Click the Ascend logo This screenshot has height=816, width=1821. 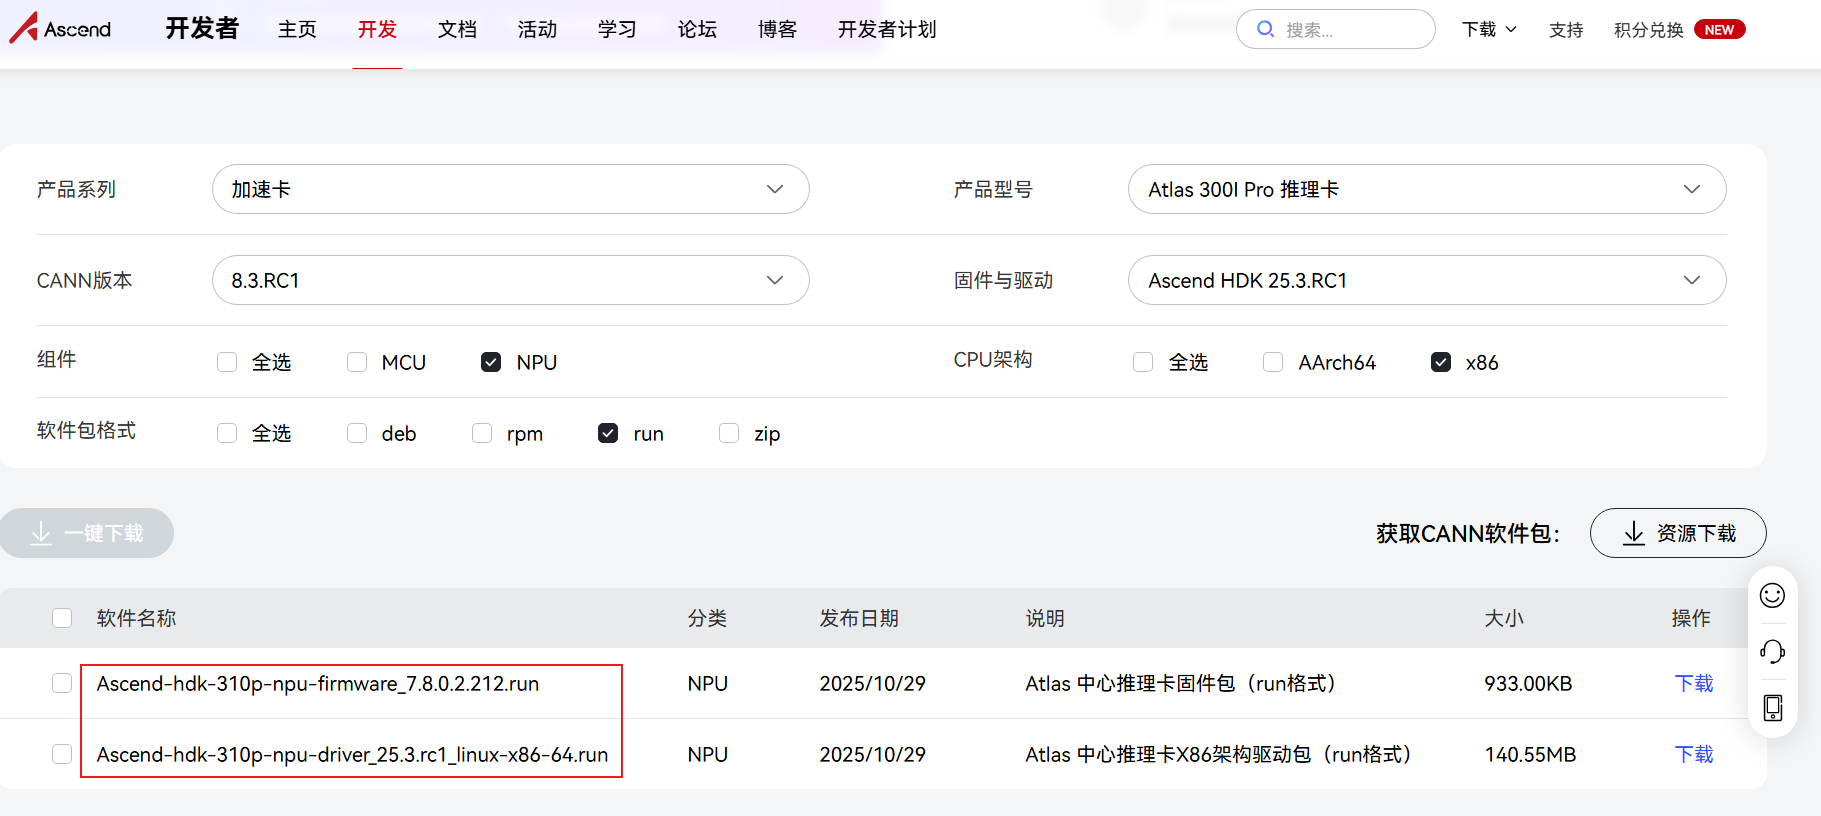[x=60, y=28]
